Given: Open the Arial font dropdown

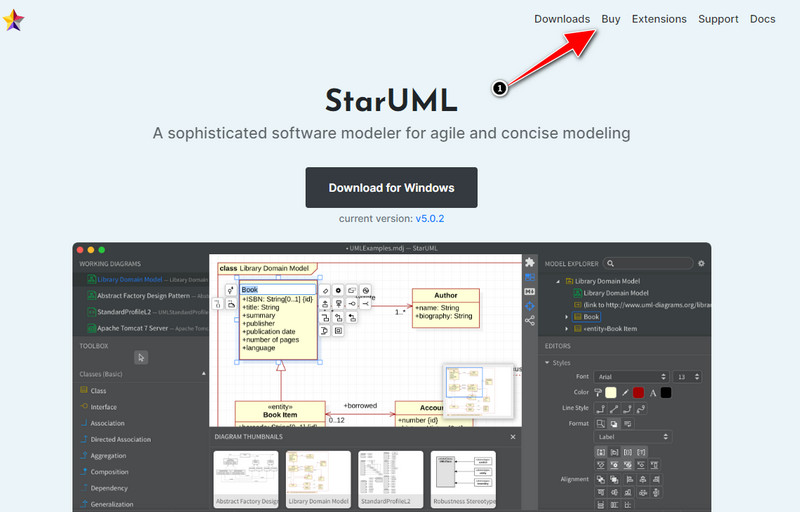Looking at the screenshot, I should (631, 377).
